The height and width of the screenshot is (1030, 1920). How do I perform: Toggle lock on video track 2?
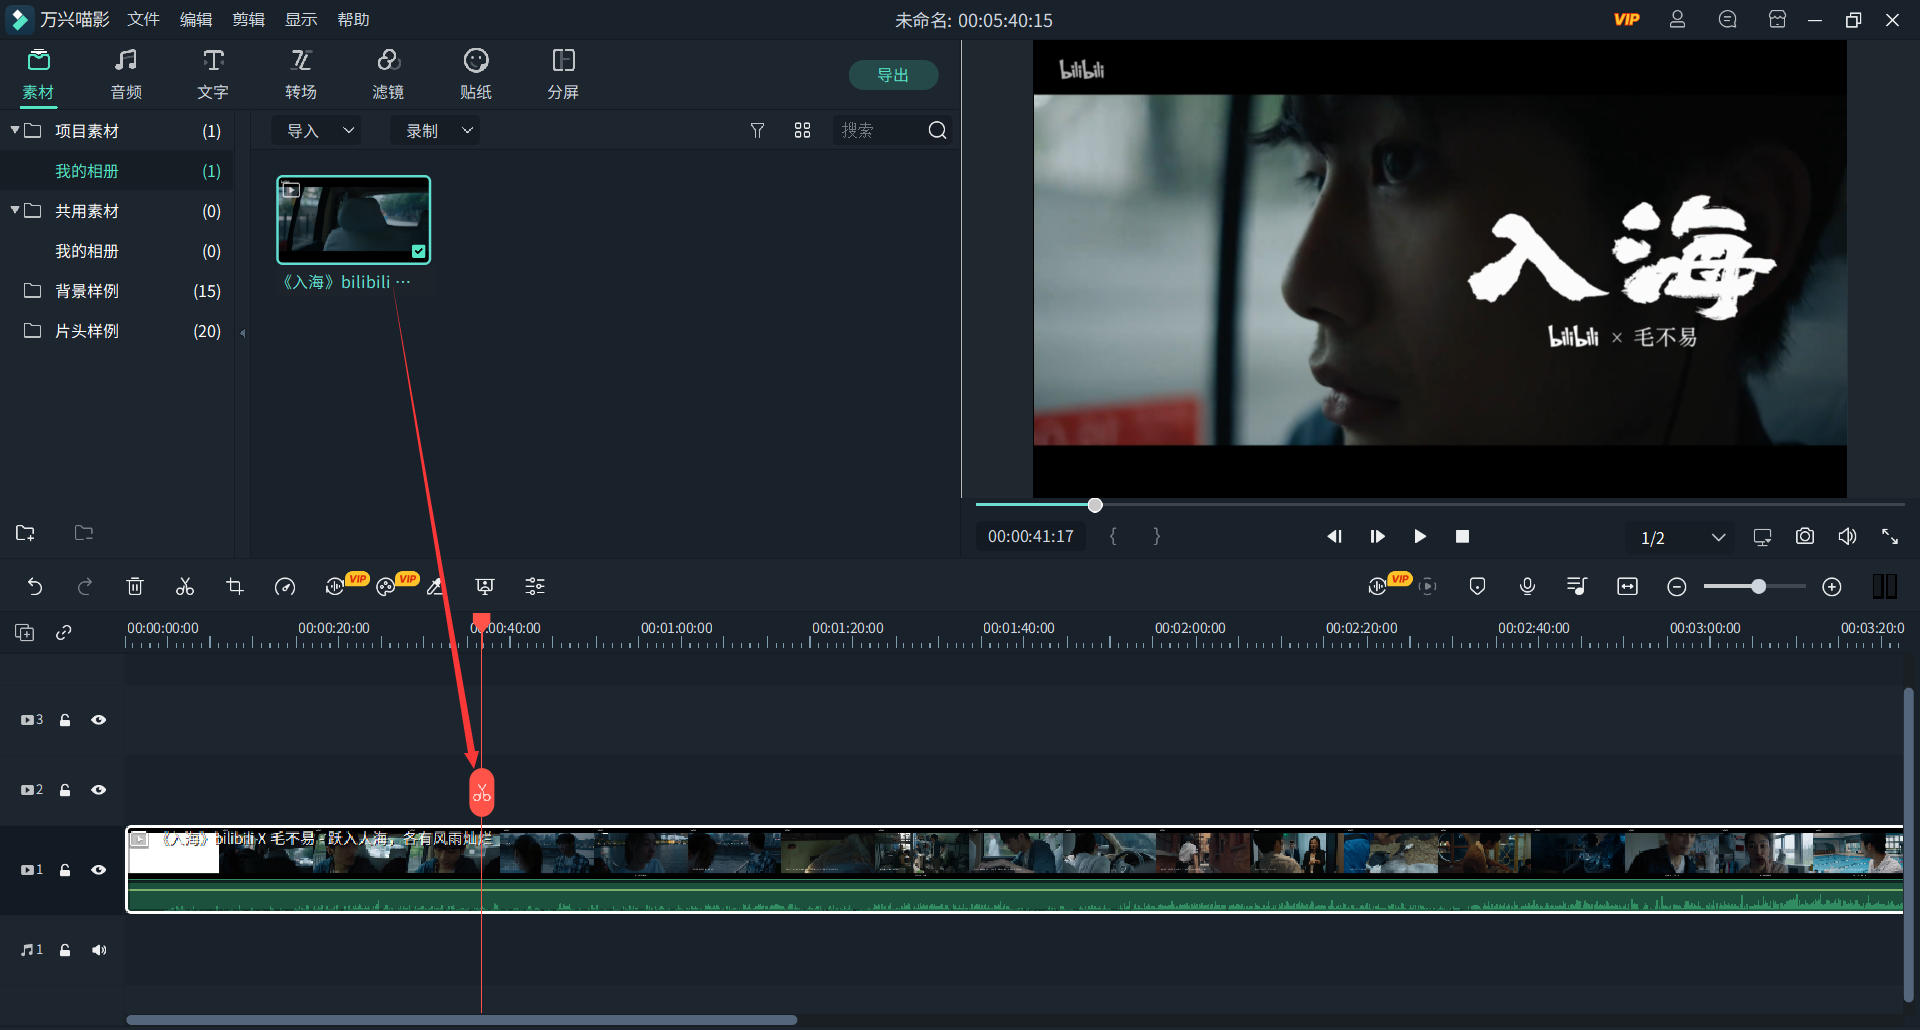point(65,790)
